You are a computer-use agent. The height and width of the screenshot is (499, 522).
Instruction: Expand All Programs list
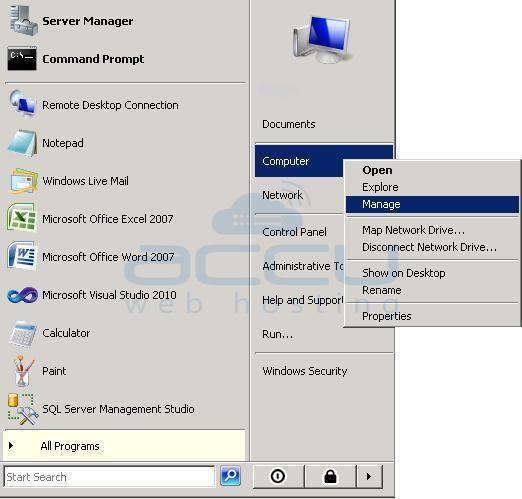(x=124, y=446)
